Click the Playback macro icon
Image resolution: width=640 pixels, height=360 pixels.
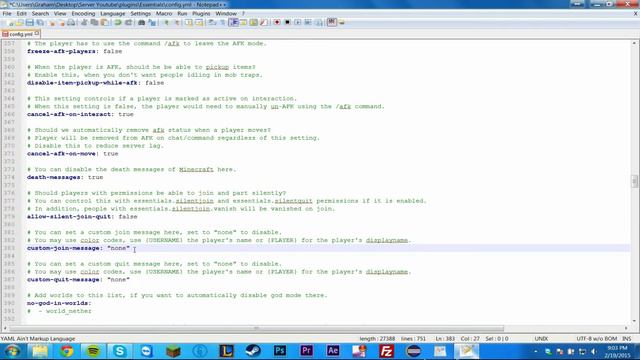(297, 22)
